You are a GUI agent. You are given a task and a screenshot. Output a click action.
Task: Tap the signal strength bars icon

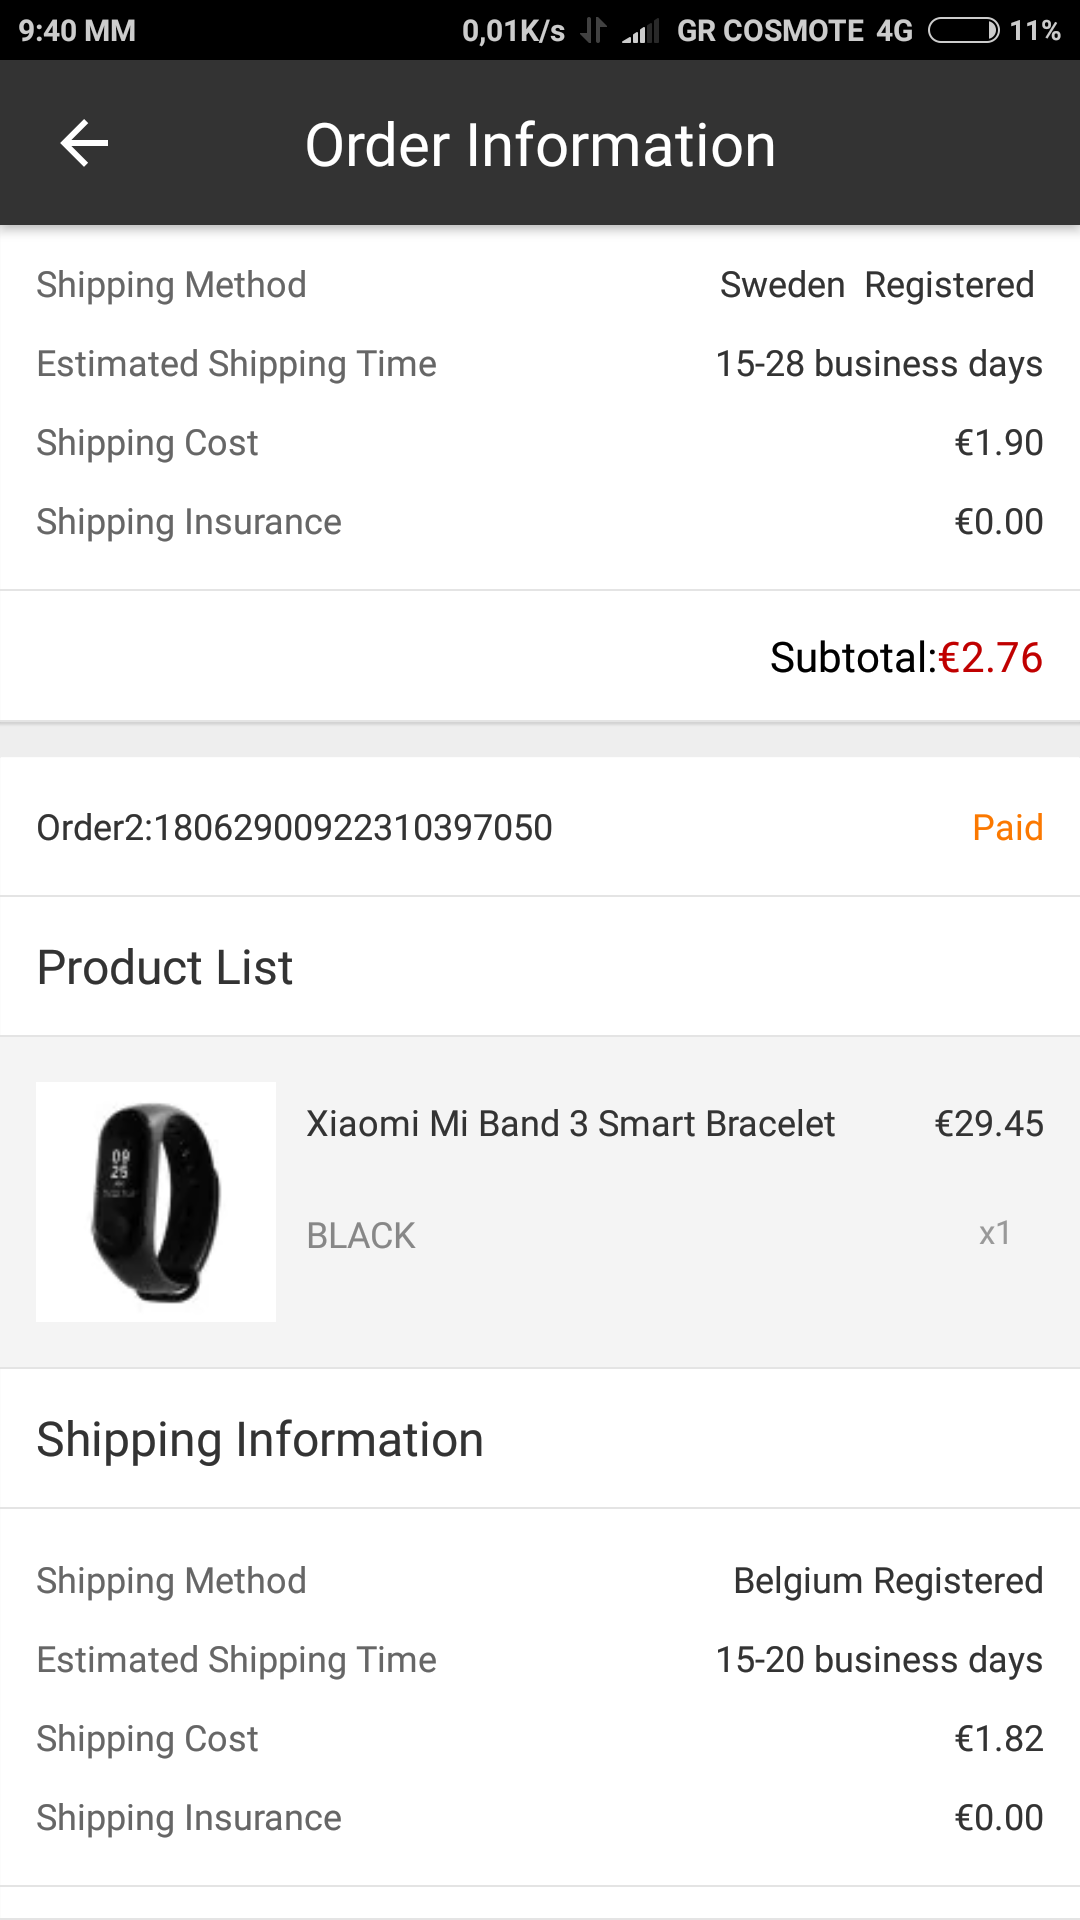click(640, 32)
